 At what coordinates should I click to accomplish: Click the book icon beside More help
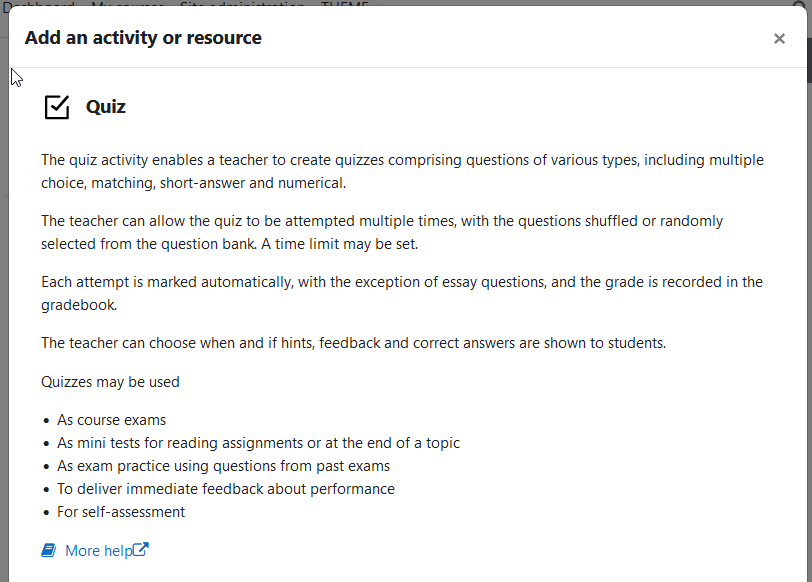tap(49, 550)
